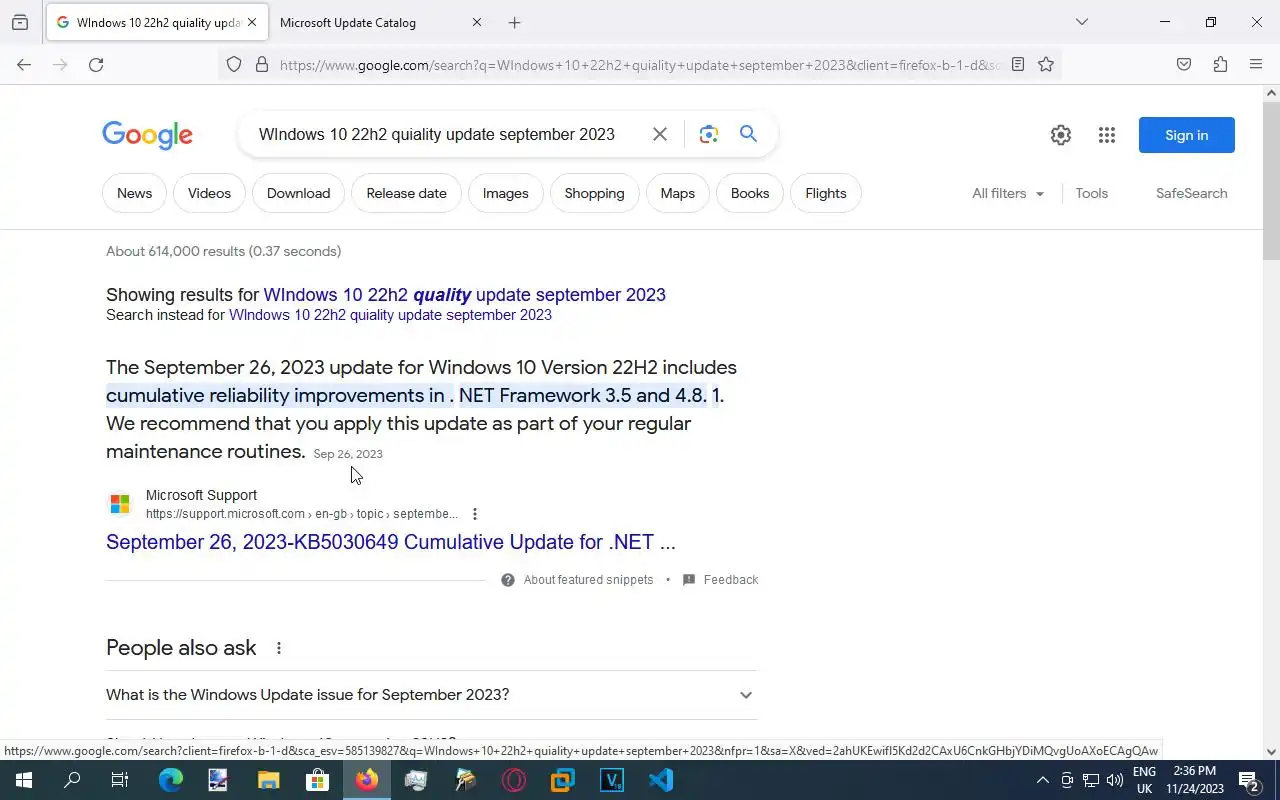
Task: Go back to the previous page
Action: pyautogui.click(x=24, y=64)
